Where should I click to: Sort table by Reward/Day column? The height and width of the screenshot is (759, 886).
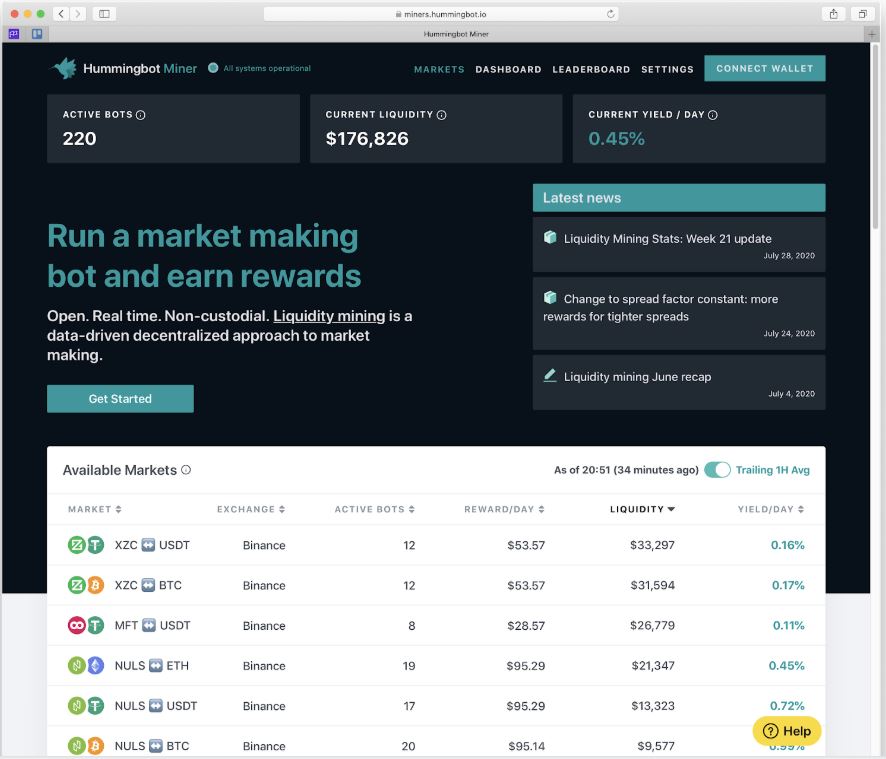504,510
